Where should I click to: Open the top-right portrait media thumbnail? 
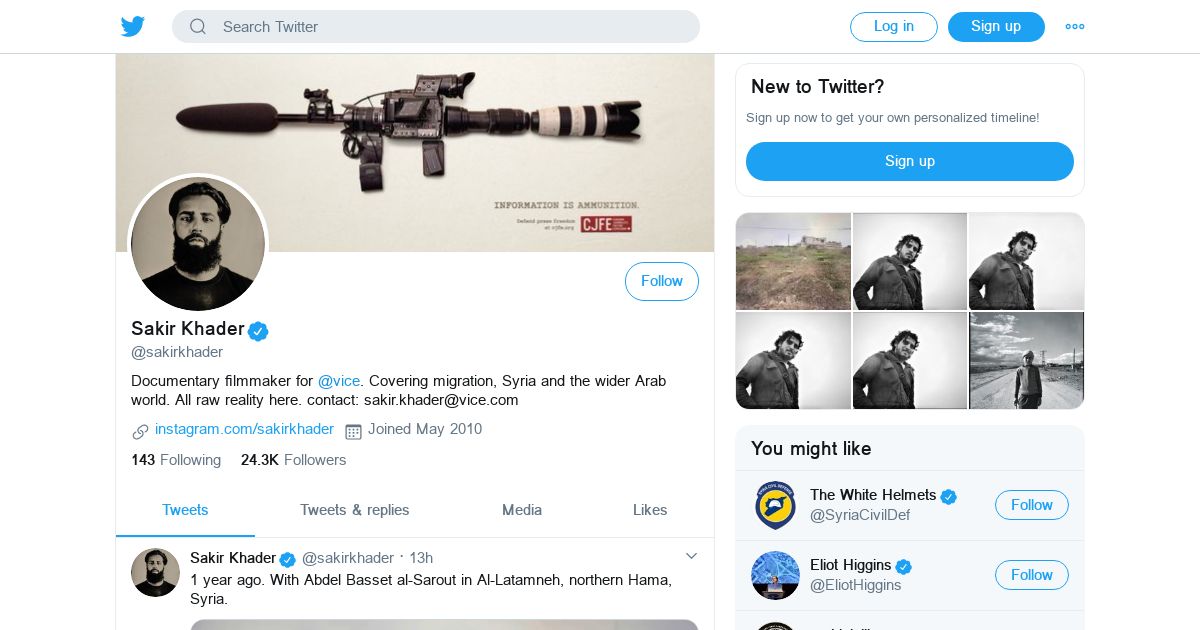pyautogui.click(x=1026, y=261)
